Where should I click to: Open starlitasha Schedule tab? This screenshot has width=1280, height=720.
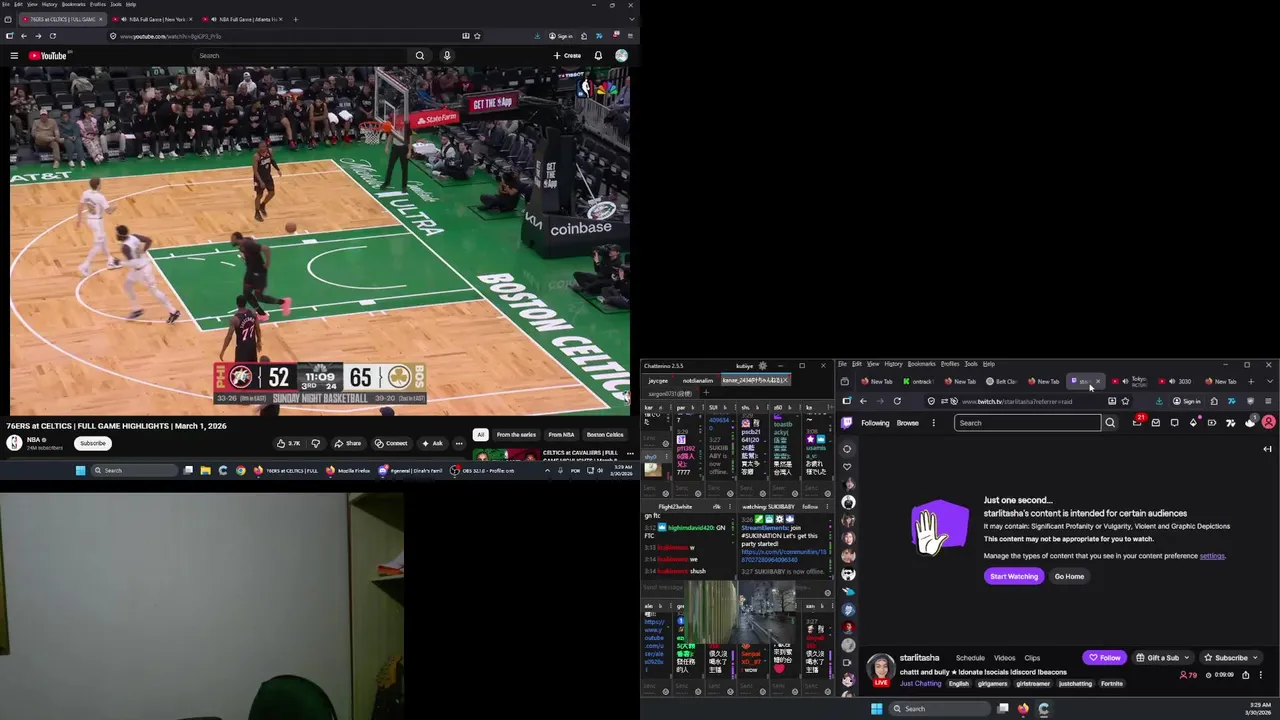point(970,658)
